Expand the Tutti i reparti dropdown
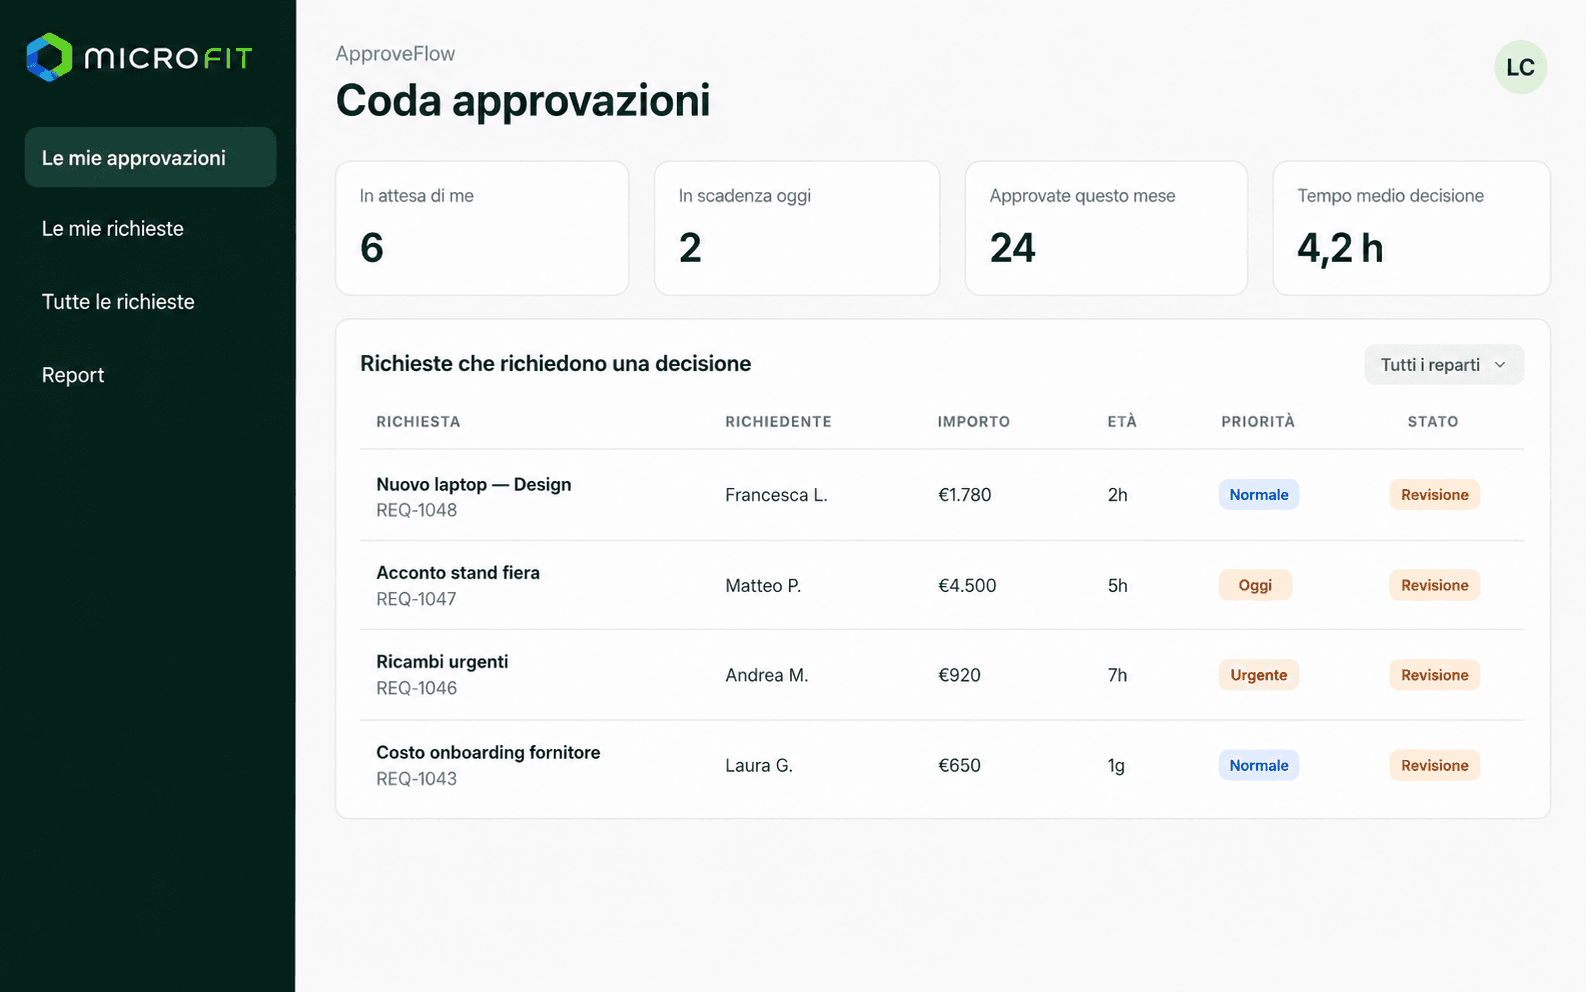1586x992 pixels. 1444,365
